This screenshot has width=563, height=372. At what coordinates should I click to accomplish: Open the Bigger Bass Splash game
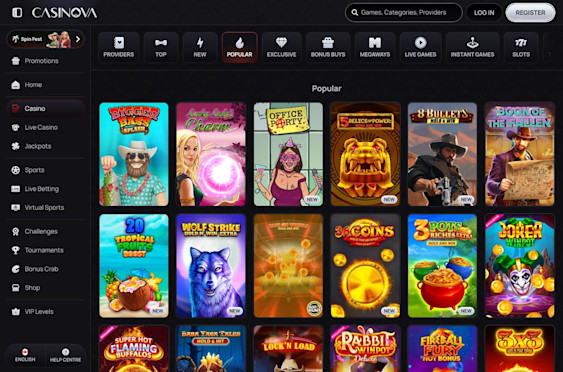click(x=134, y=154)
